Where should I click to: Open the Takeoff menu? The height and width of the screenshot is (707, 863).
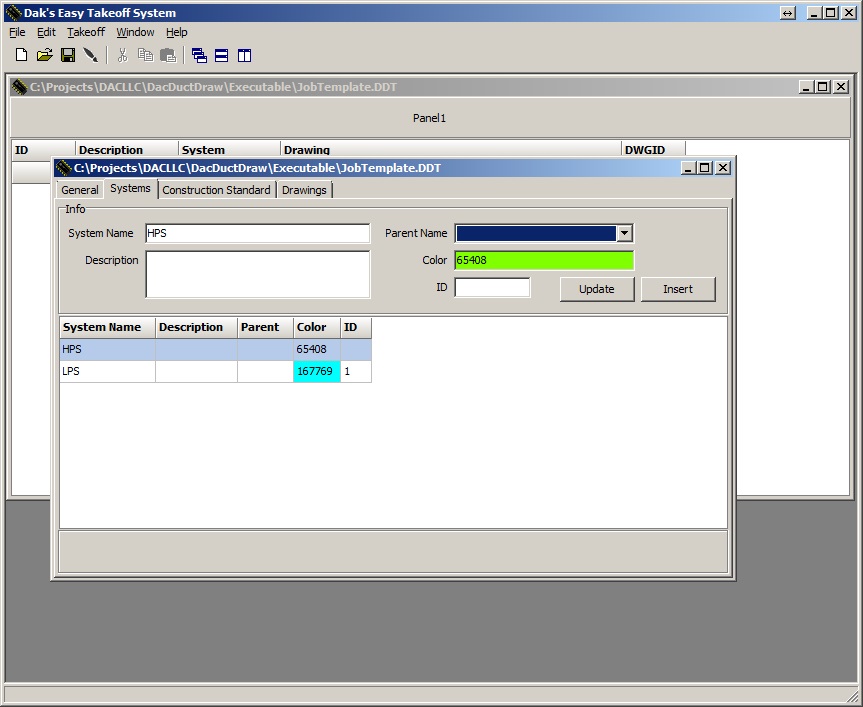coord(86,32)
